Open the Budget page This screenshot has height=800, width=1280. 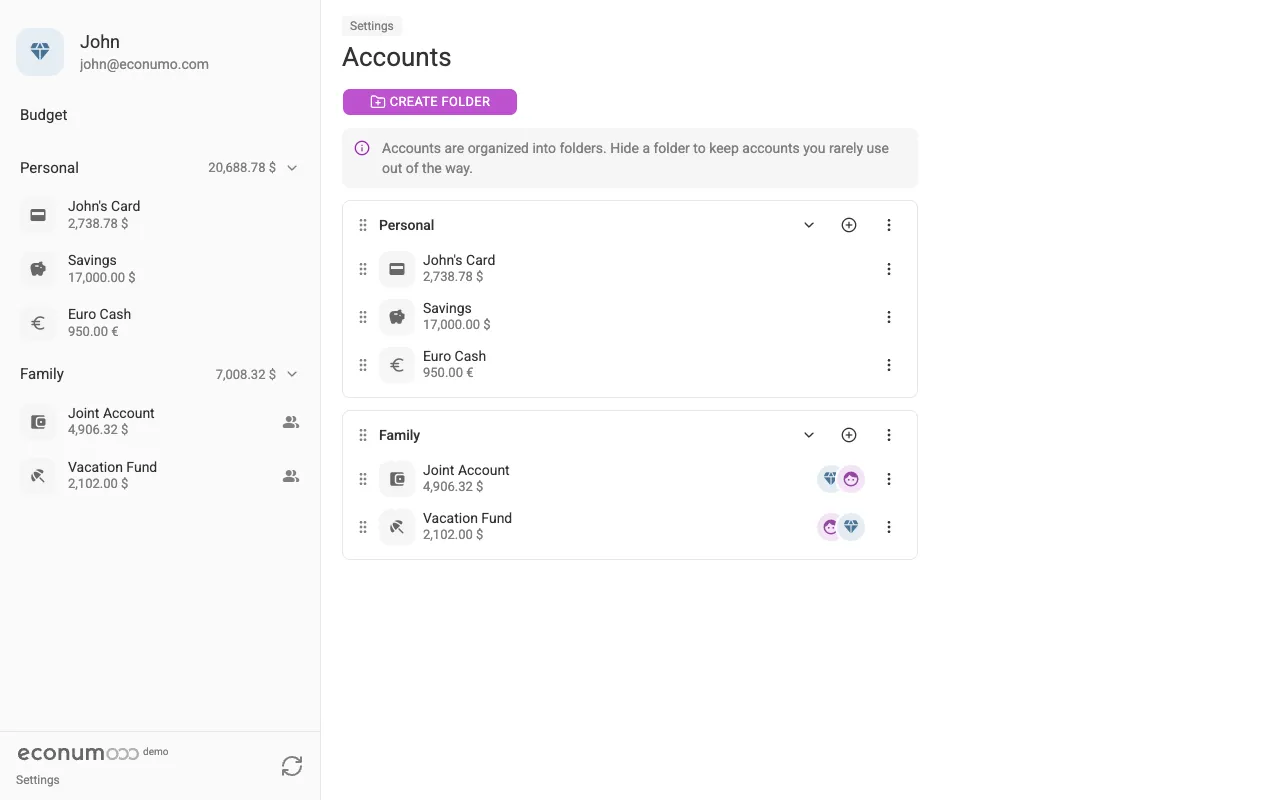pos(44,115)
